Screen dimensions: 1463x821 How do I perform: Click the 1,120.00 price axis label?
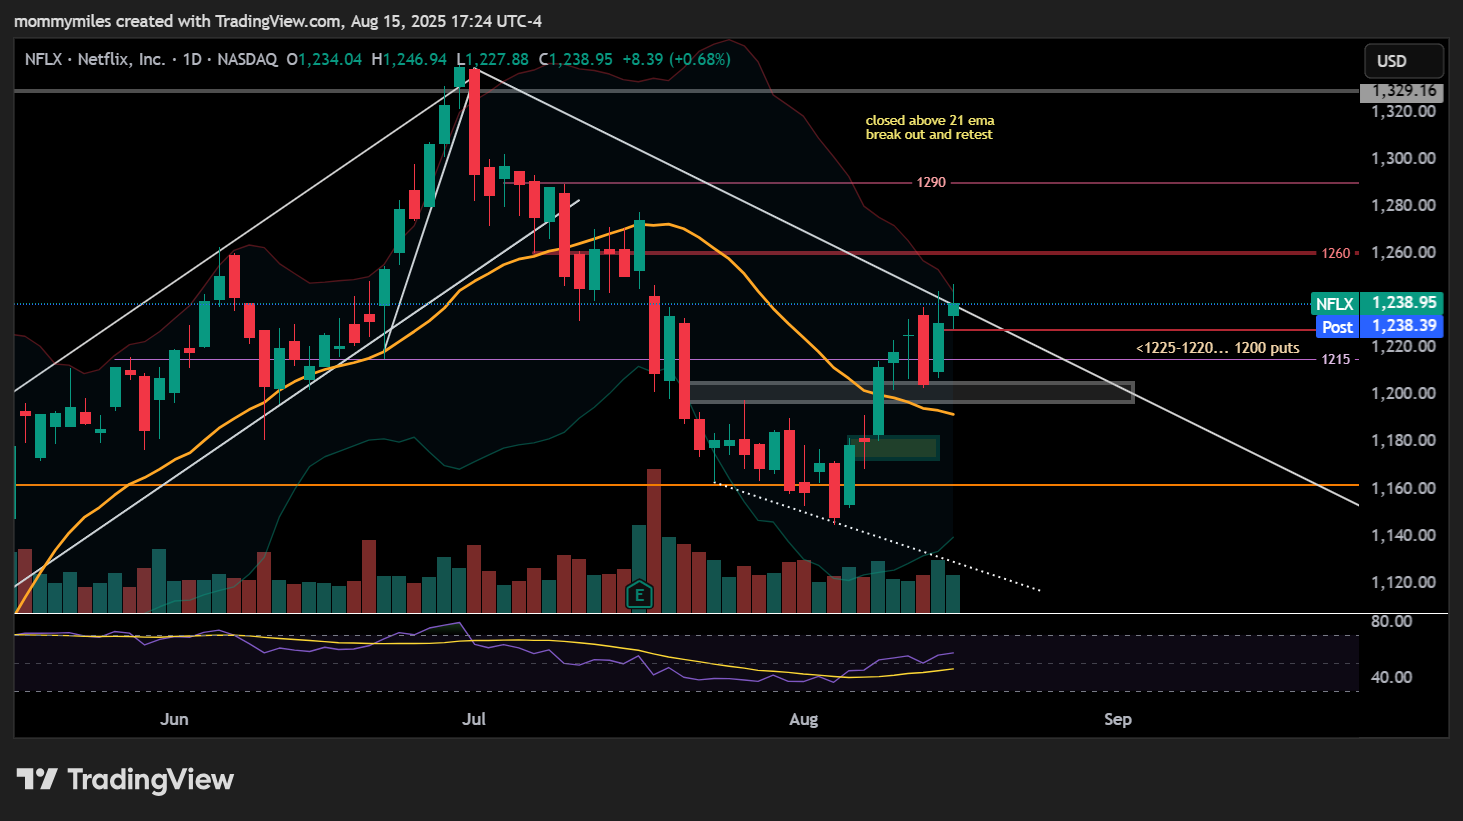1404,582
